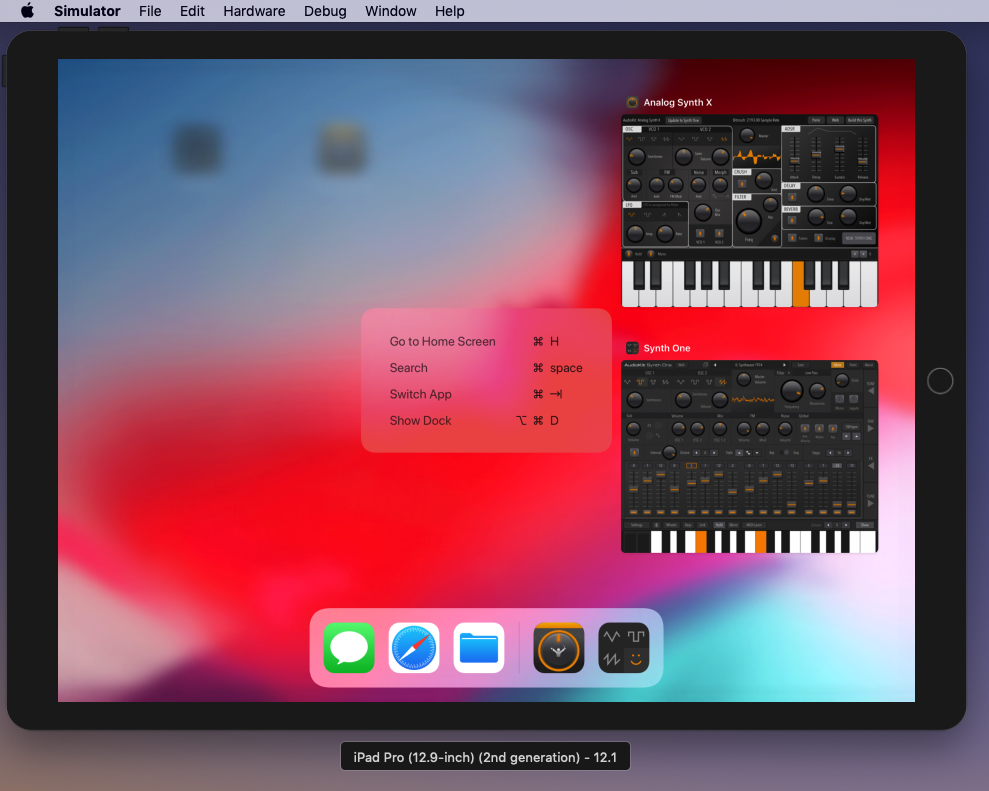Image resolution: width=989 pixels, height=791 pixels.
Task: Tap the iPad home button
Action: pyautogui.click(x=940, y=381)
